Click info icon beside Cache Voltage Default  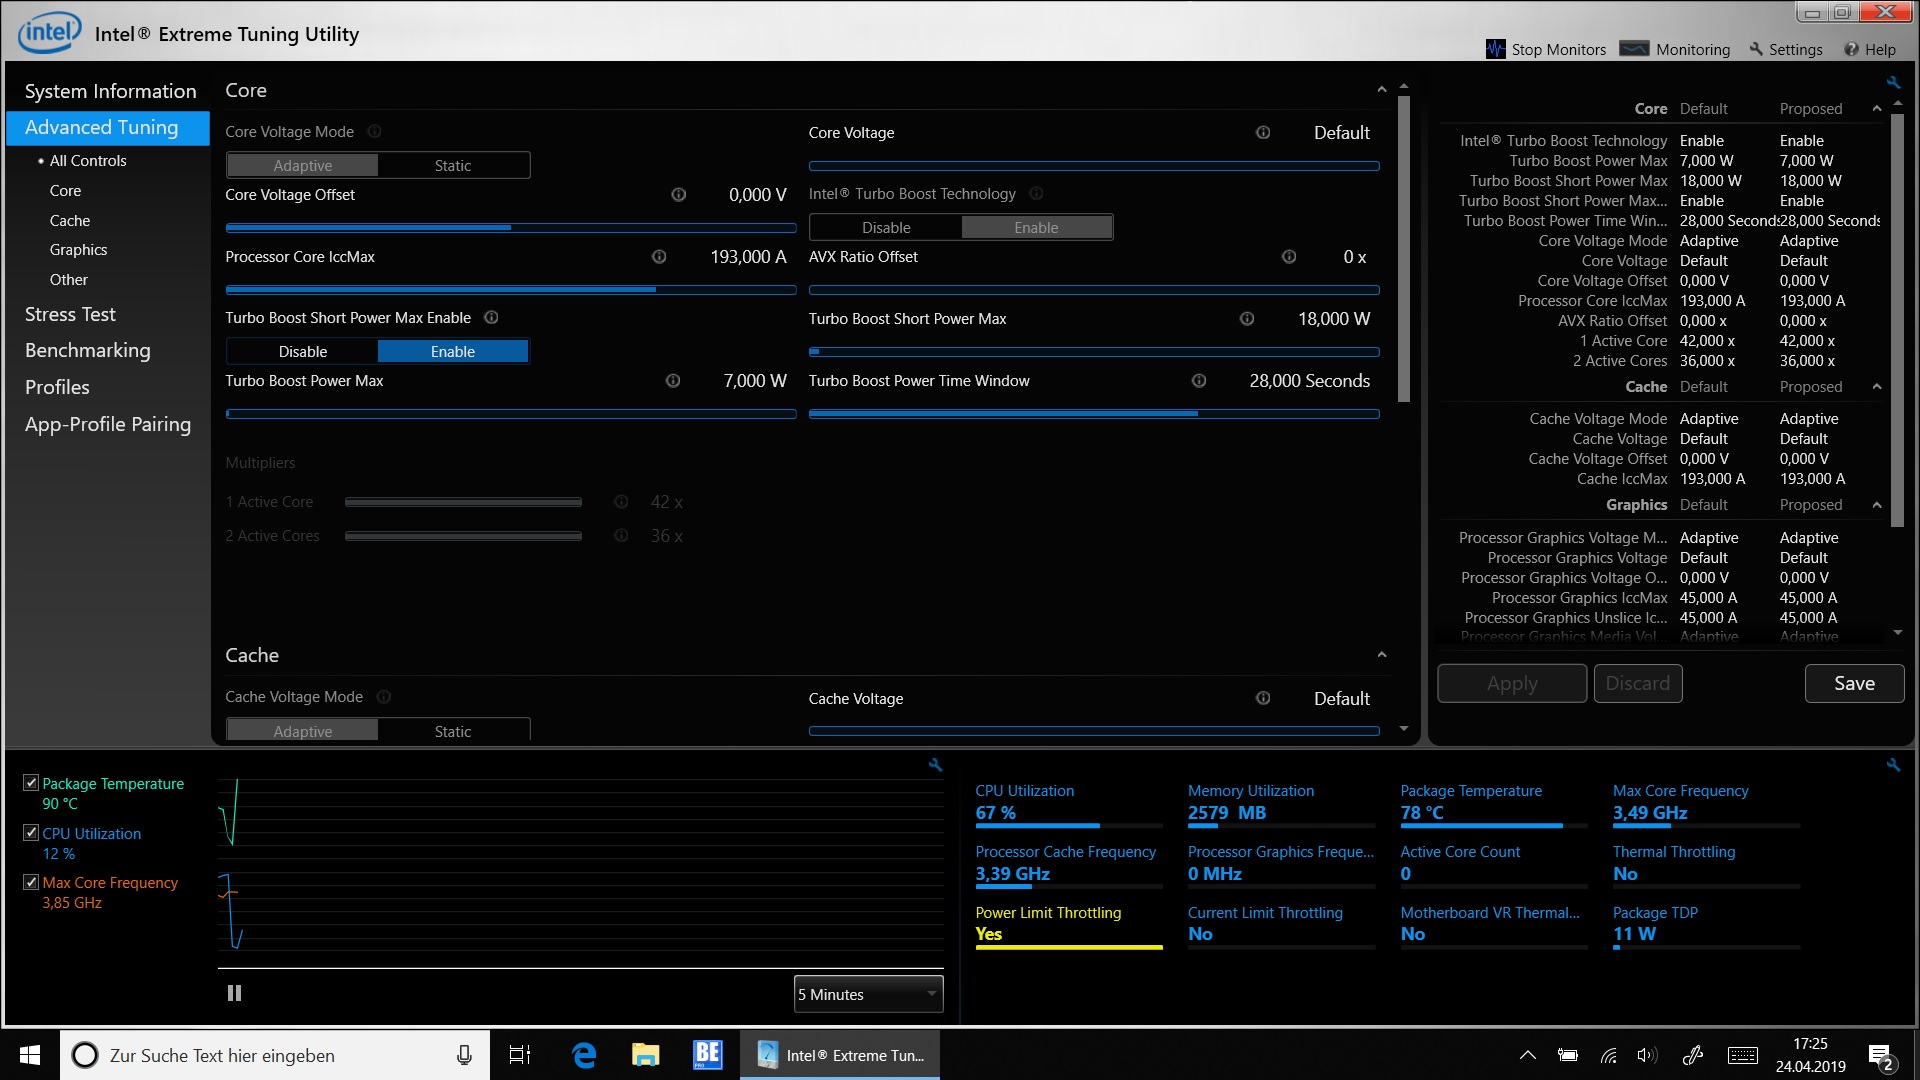pos(1263,698)
